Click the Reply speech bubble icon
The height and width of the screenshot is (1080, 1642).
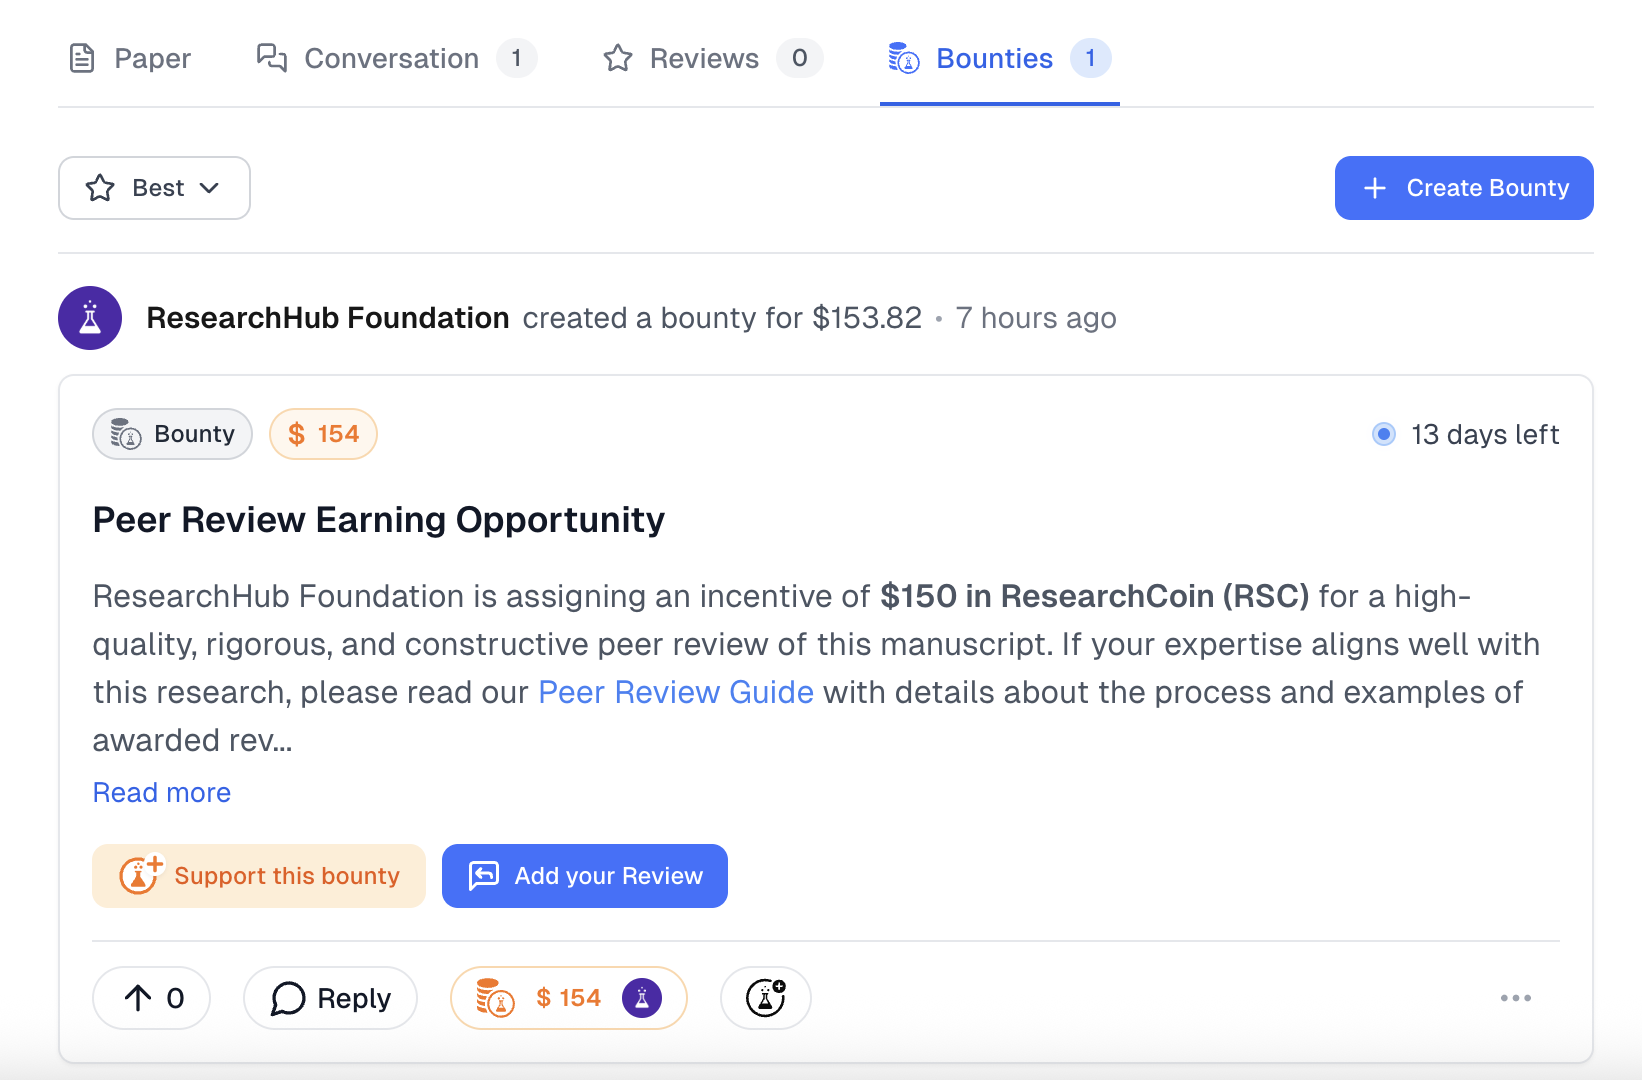288,998
